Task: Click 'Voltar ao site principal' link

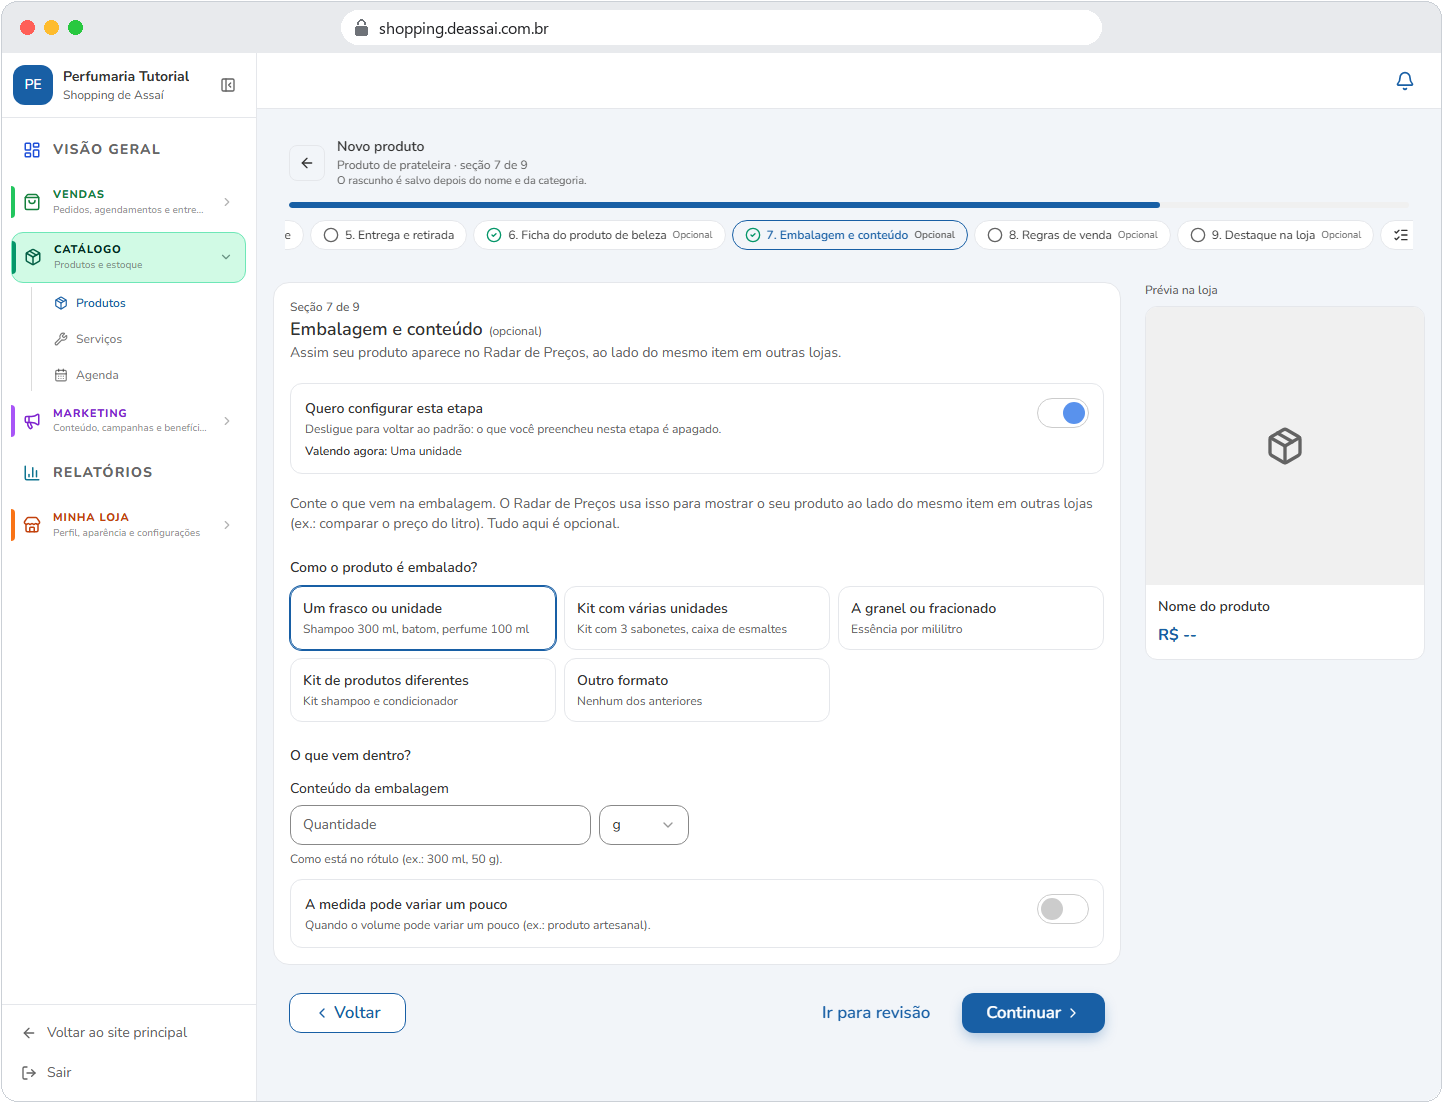Action: click(117, 1033)
